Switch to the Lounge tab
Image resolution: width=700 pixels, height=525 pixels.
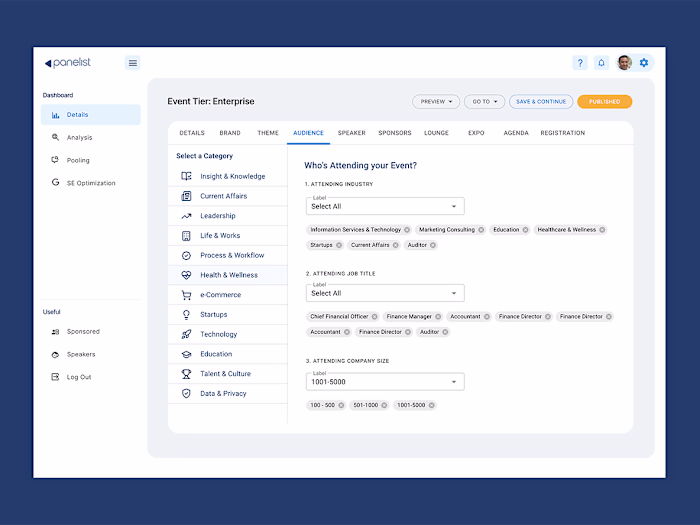[x=436, y=133]
